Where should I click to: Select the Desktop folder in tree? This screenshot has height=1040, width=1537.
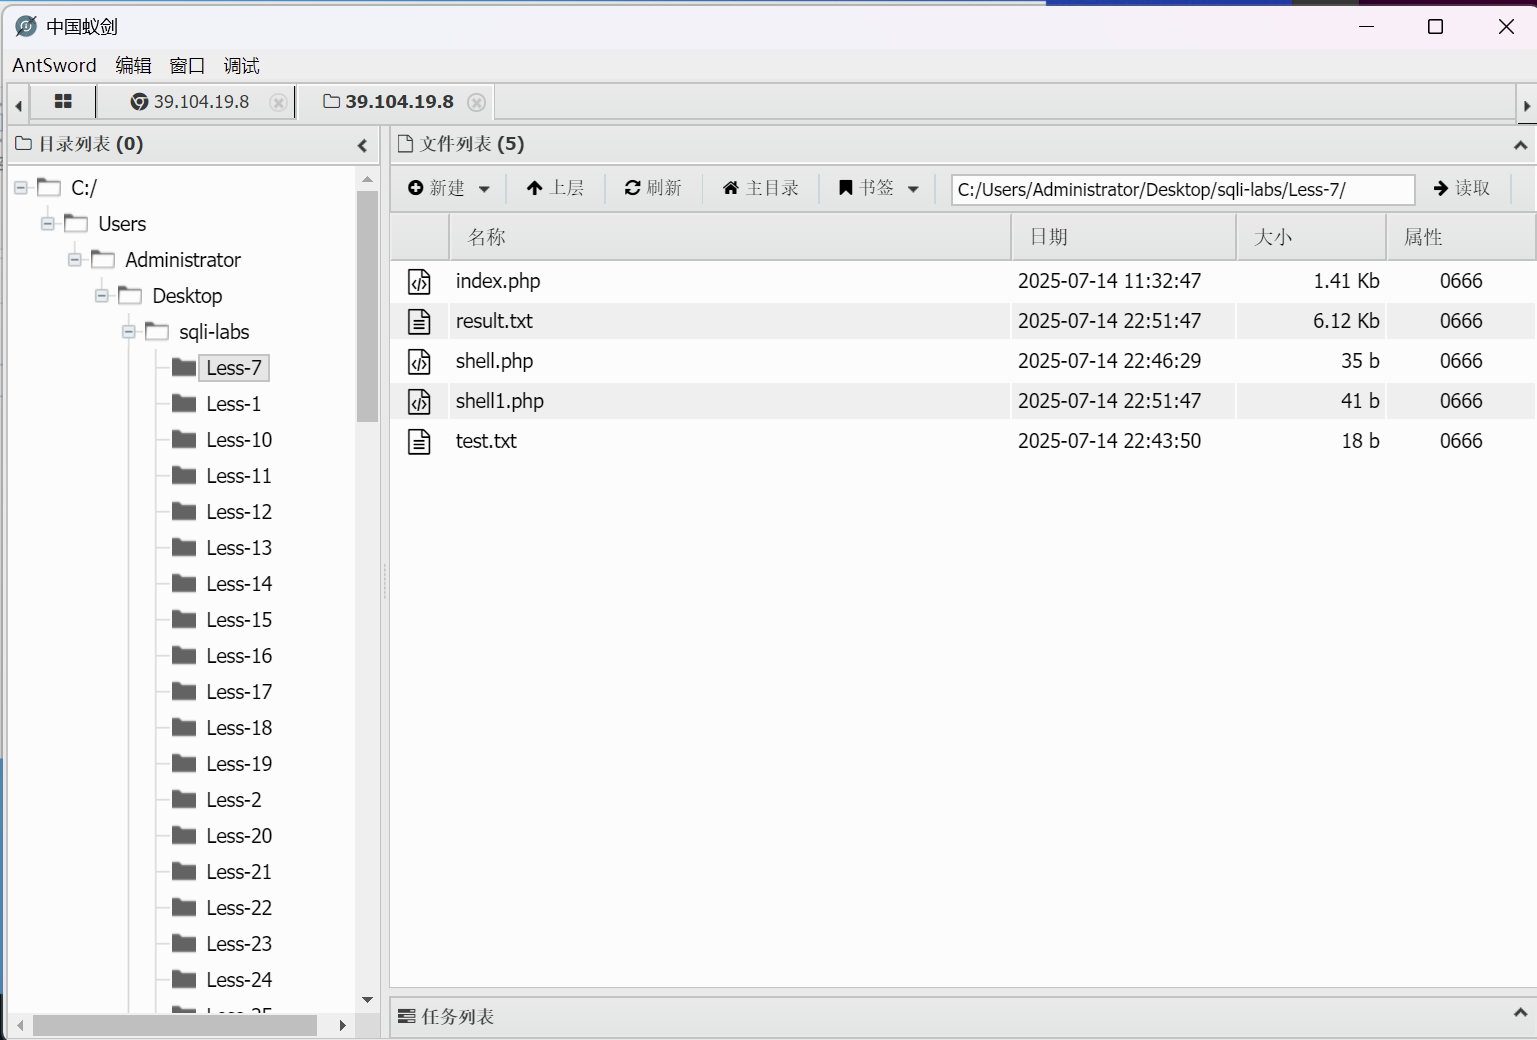187,296
